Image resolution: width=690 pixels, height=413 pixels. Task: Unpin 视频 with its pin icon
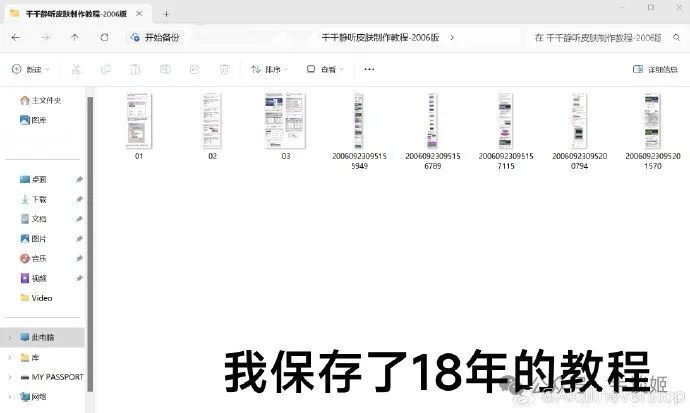pyautogui.click(x=79, y=278)
